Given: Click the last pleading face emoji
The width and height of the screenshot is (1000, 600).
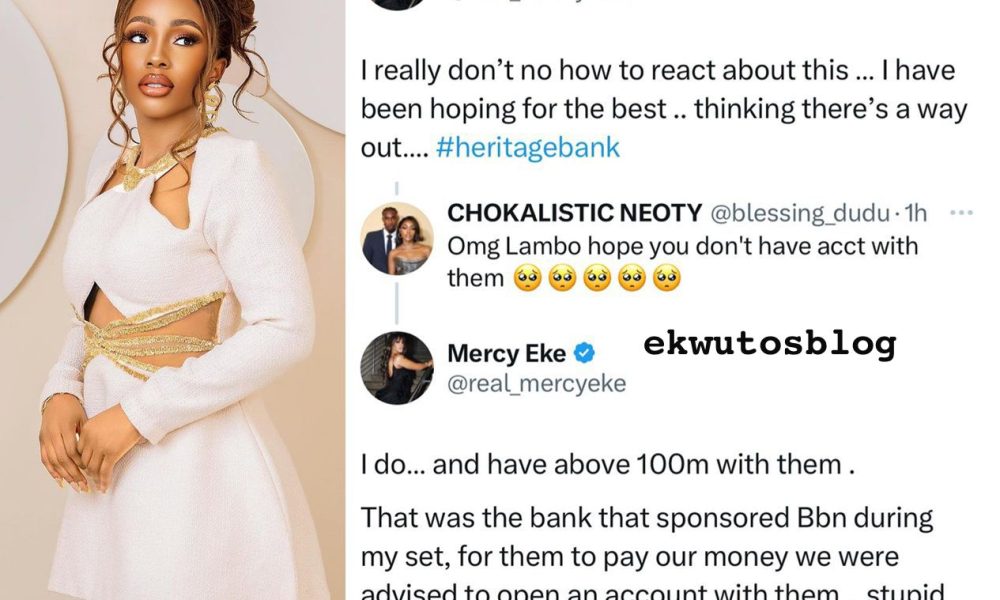Looking at the screenshot, I should [666, 278].
